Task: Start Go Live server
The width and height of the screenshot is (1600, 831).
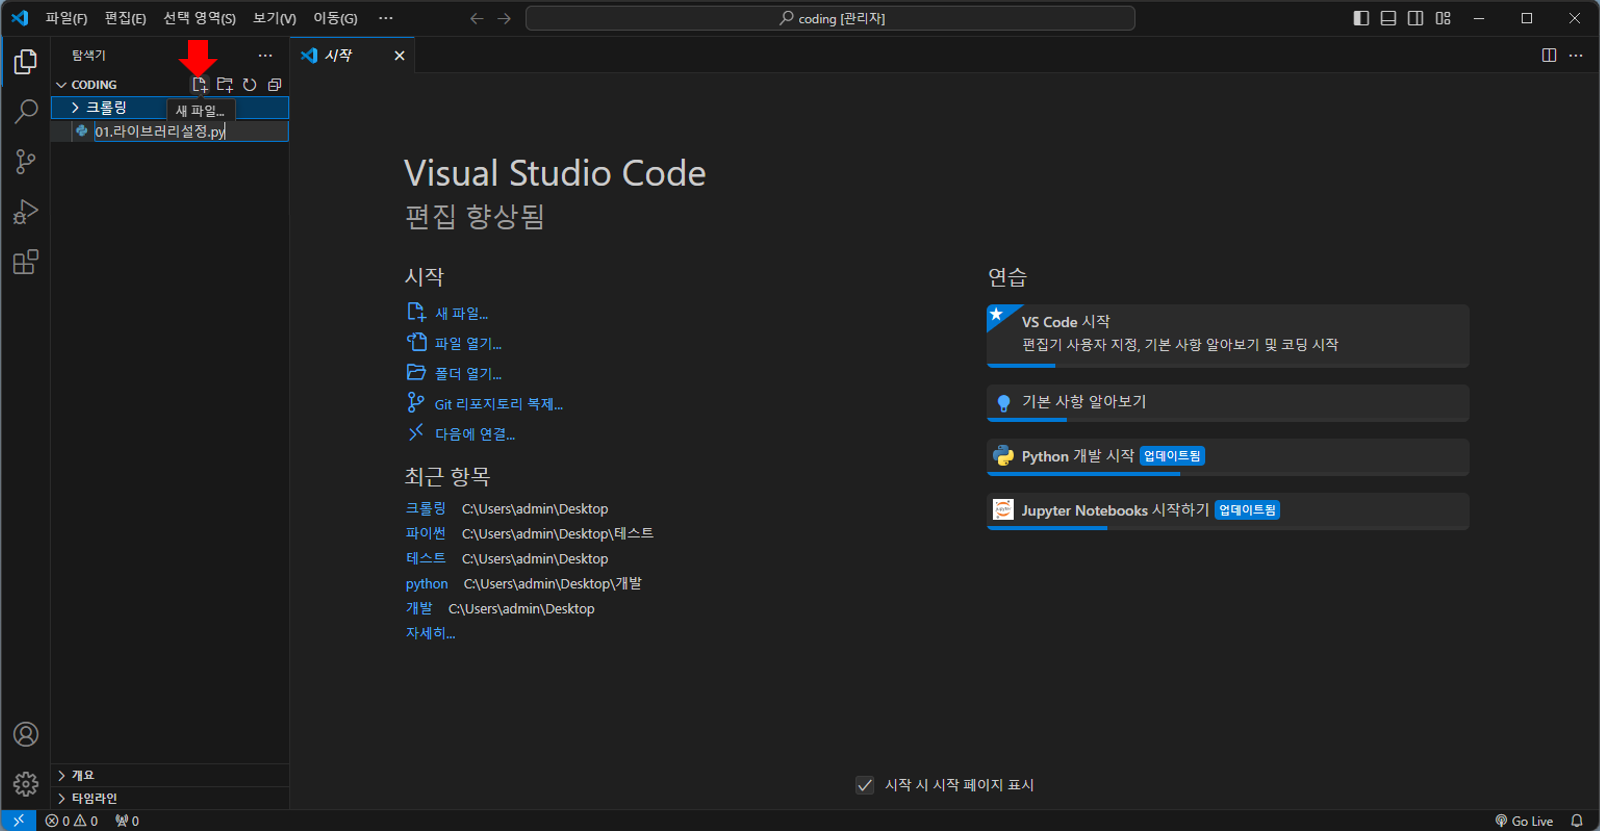Action: [1524, 821]
